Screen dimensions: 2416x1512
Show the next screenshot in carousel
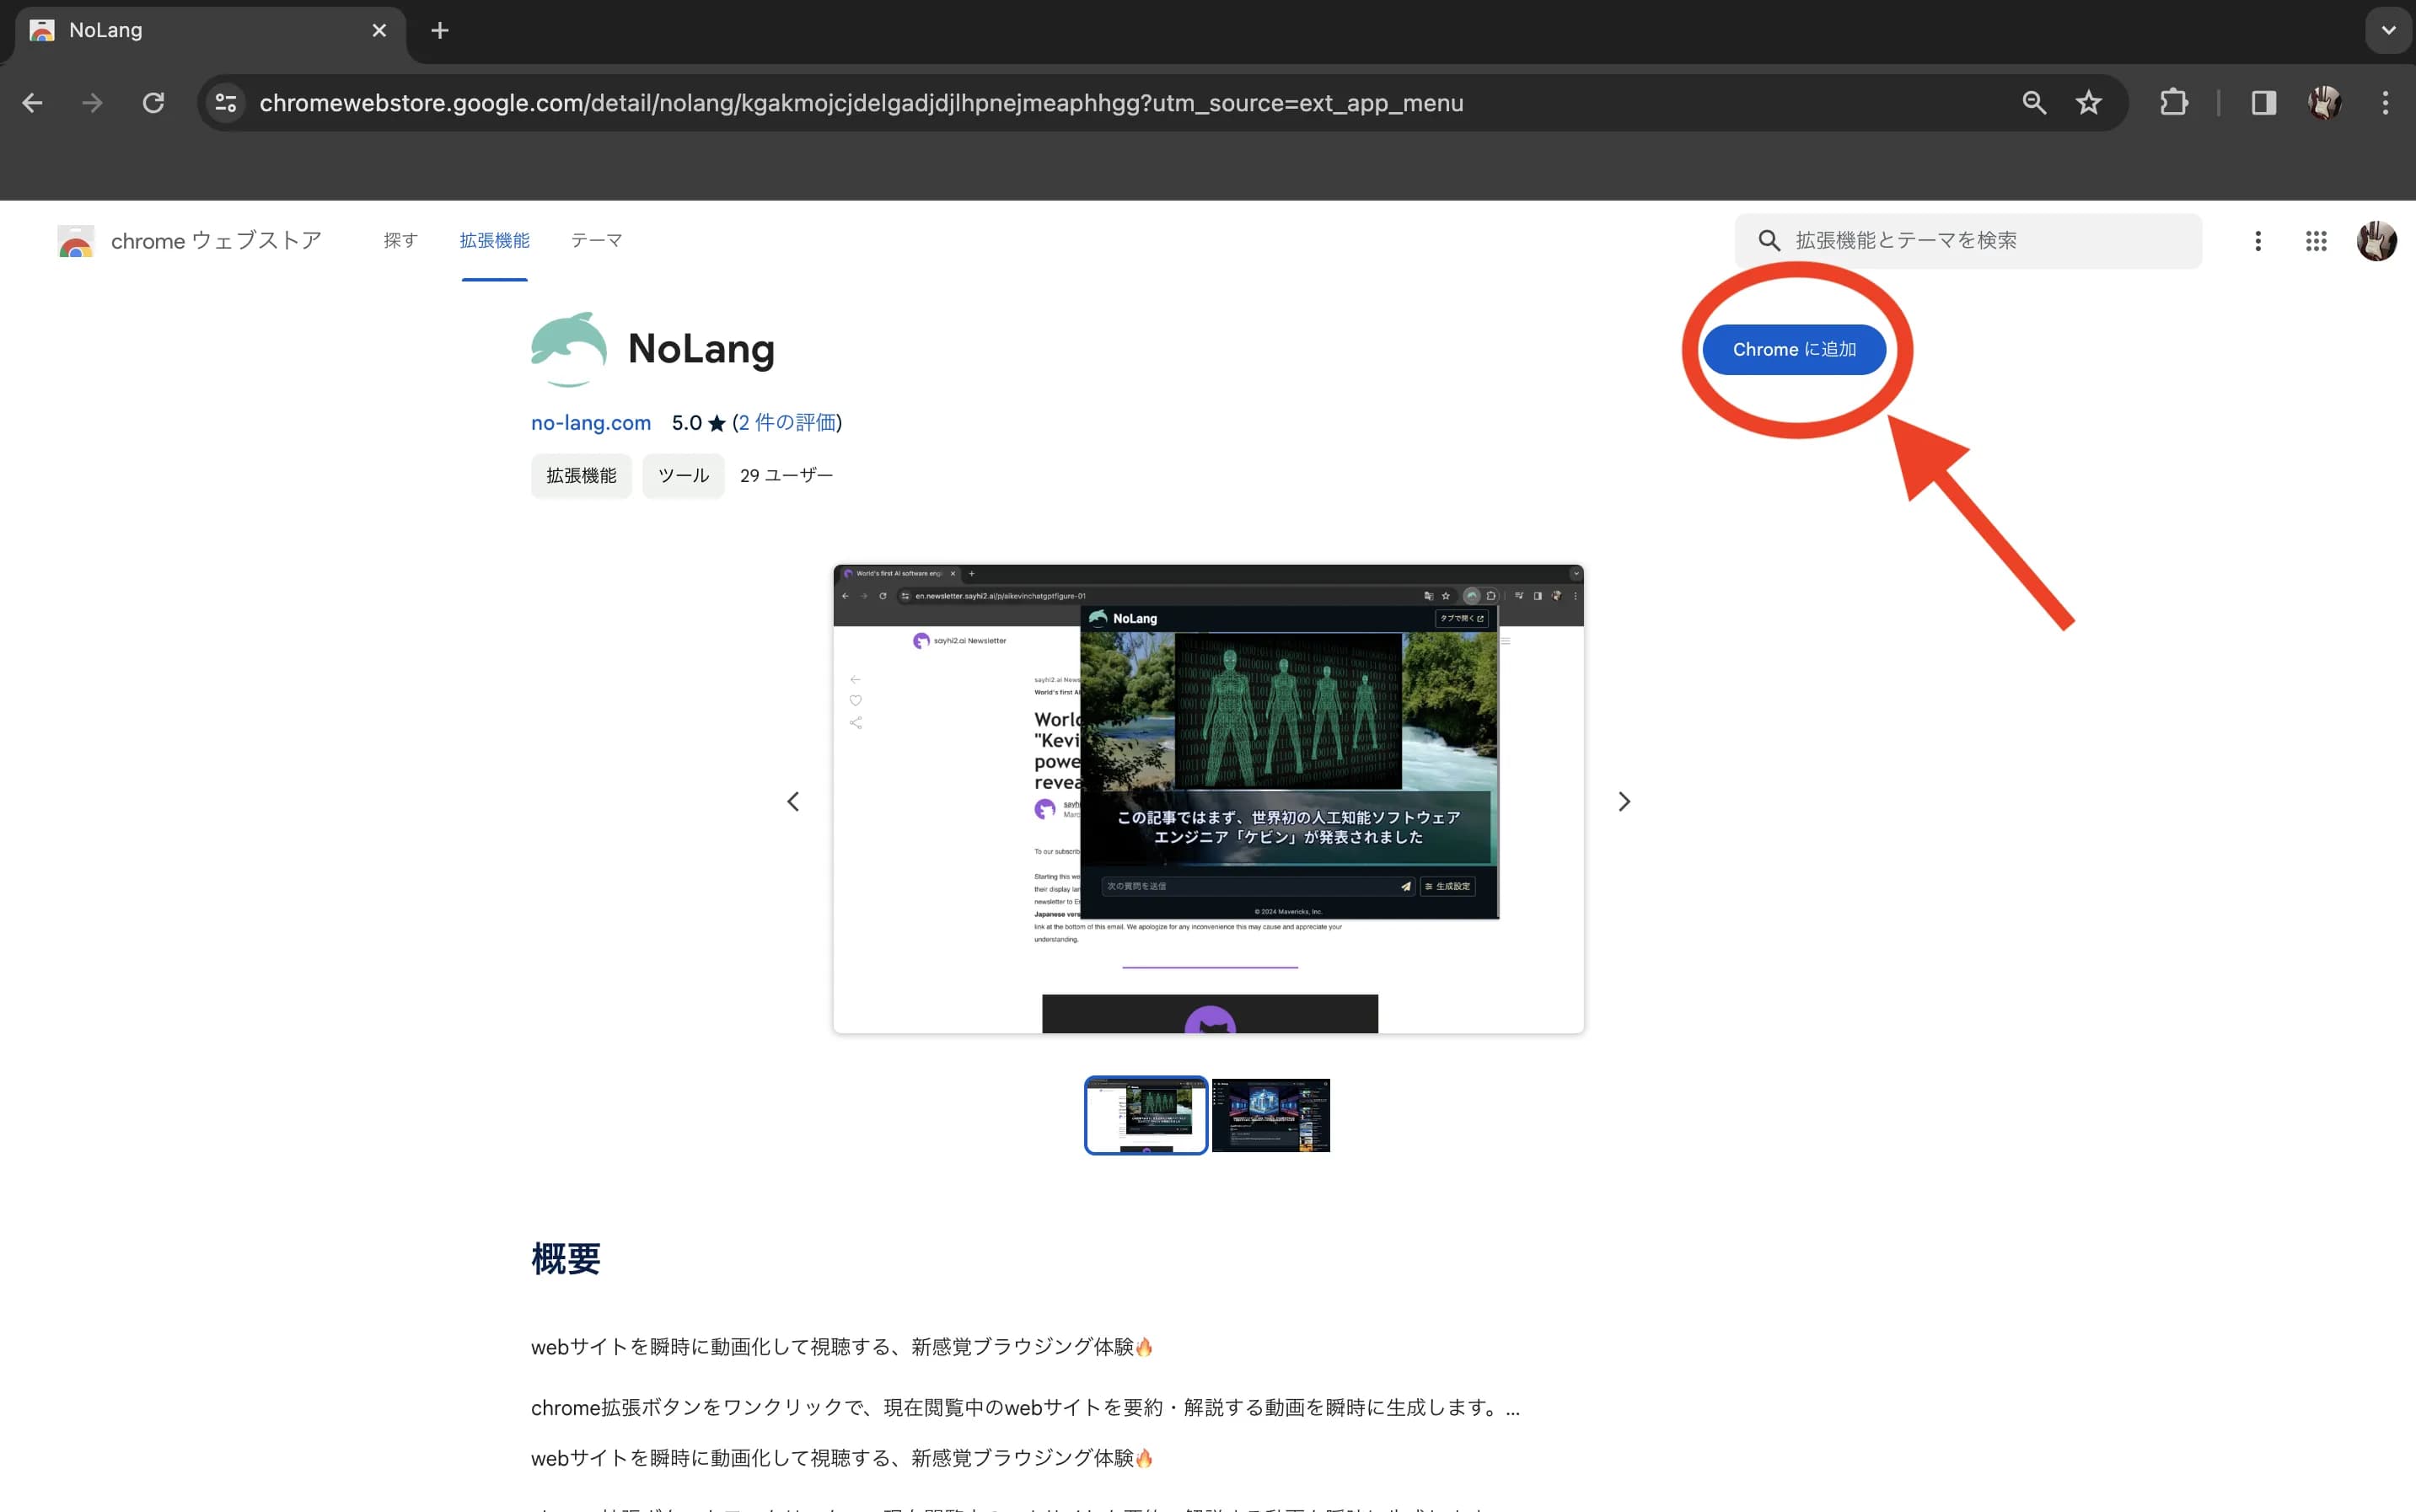(x=1624, y=802)
